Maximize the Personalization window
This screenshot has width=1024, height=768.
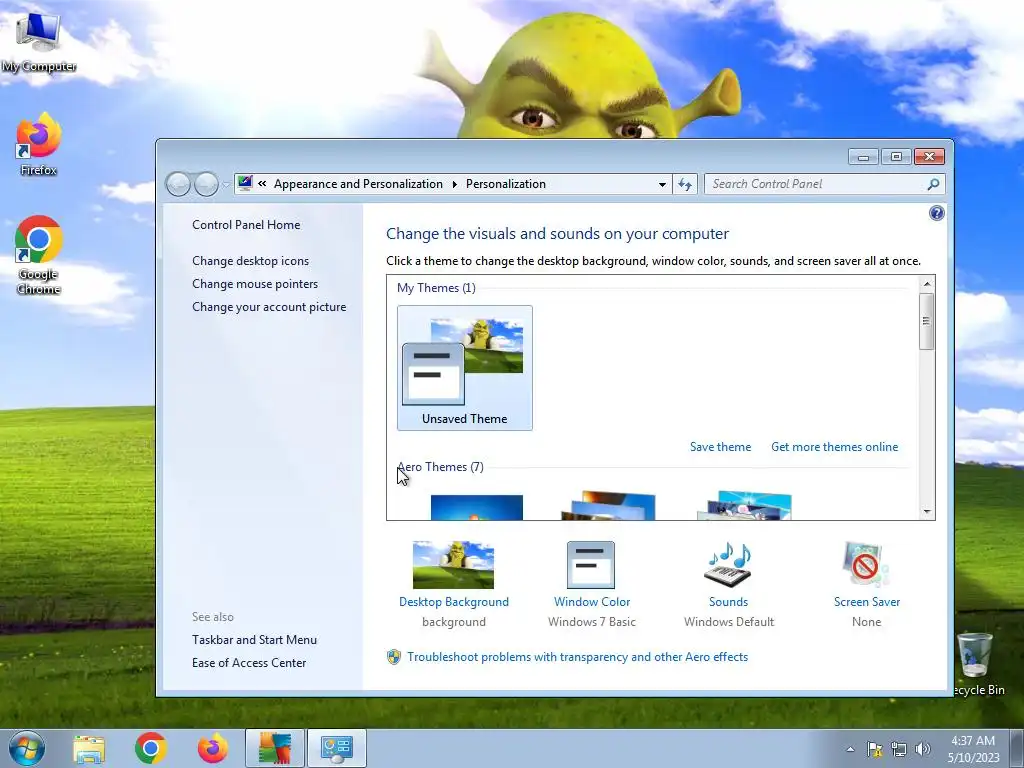pos(896,157)
